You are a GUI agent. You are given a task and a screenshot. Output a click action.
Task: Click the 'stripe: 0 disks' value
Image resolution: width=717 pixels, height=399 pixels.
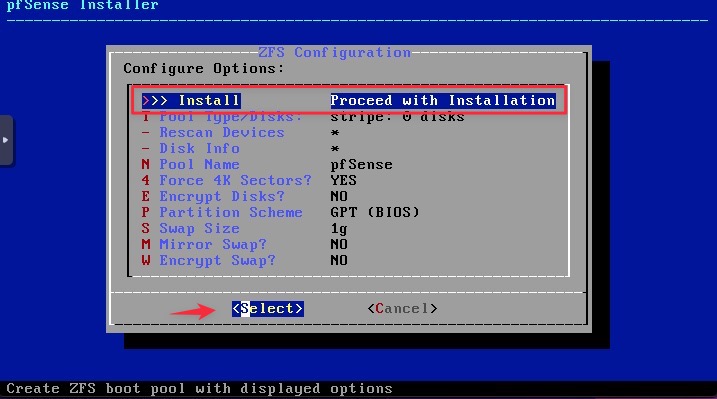(x=397, y=117)
